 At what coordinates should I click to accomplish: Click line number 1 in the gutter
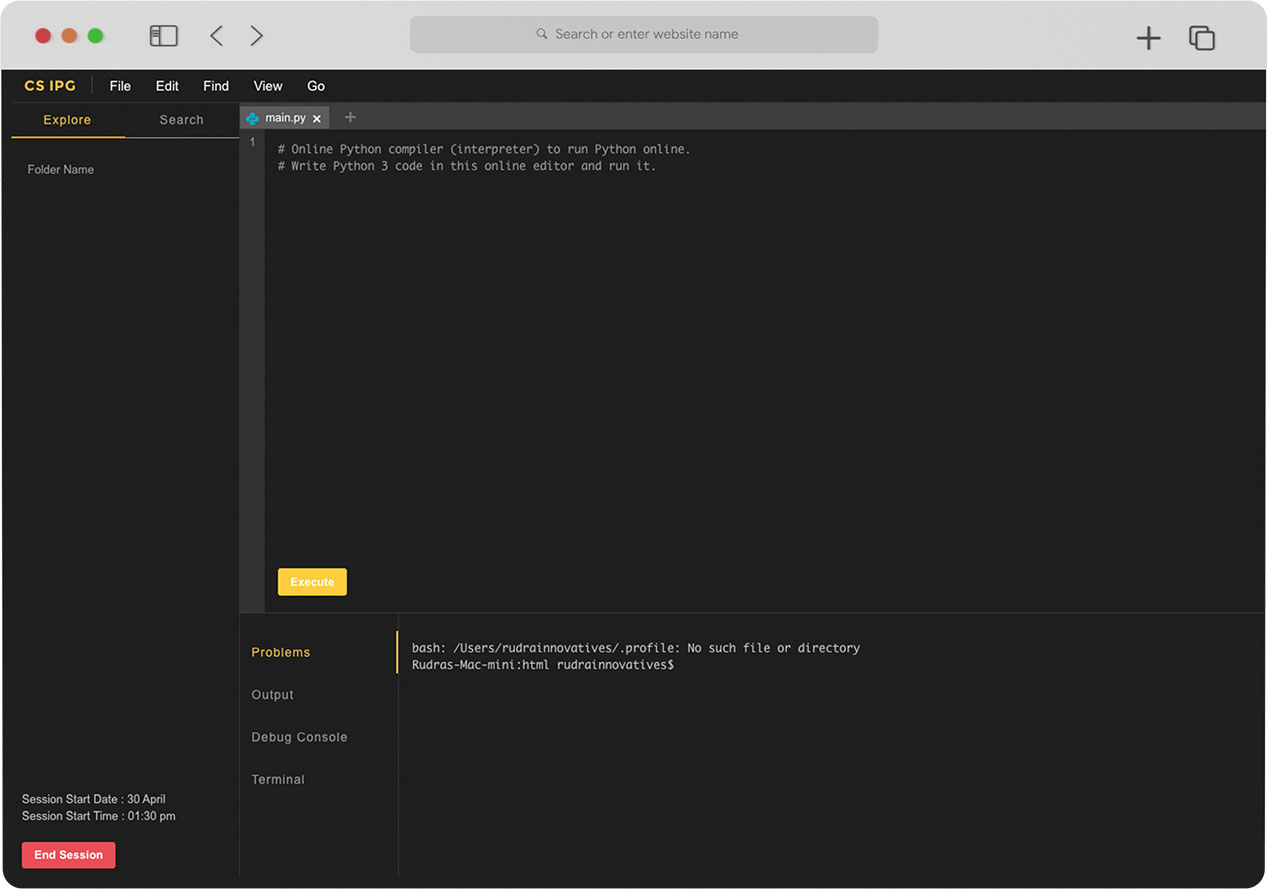click(252, 143)
